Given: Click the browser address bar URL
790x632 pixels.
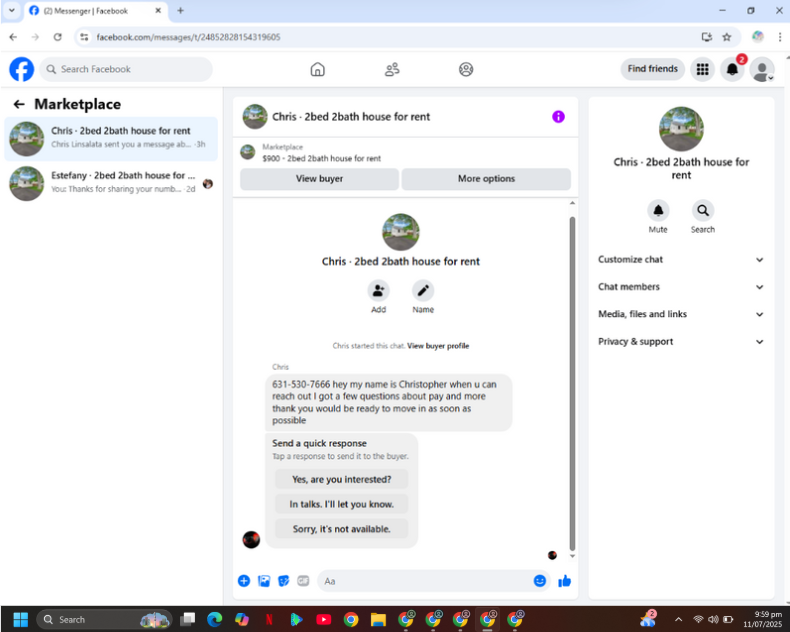Looking at the screenshot, I should point(188,37).
